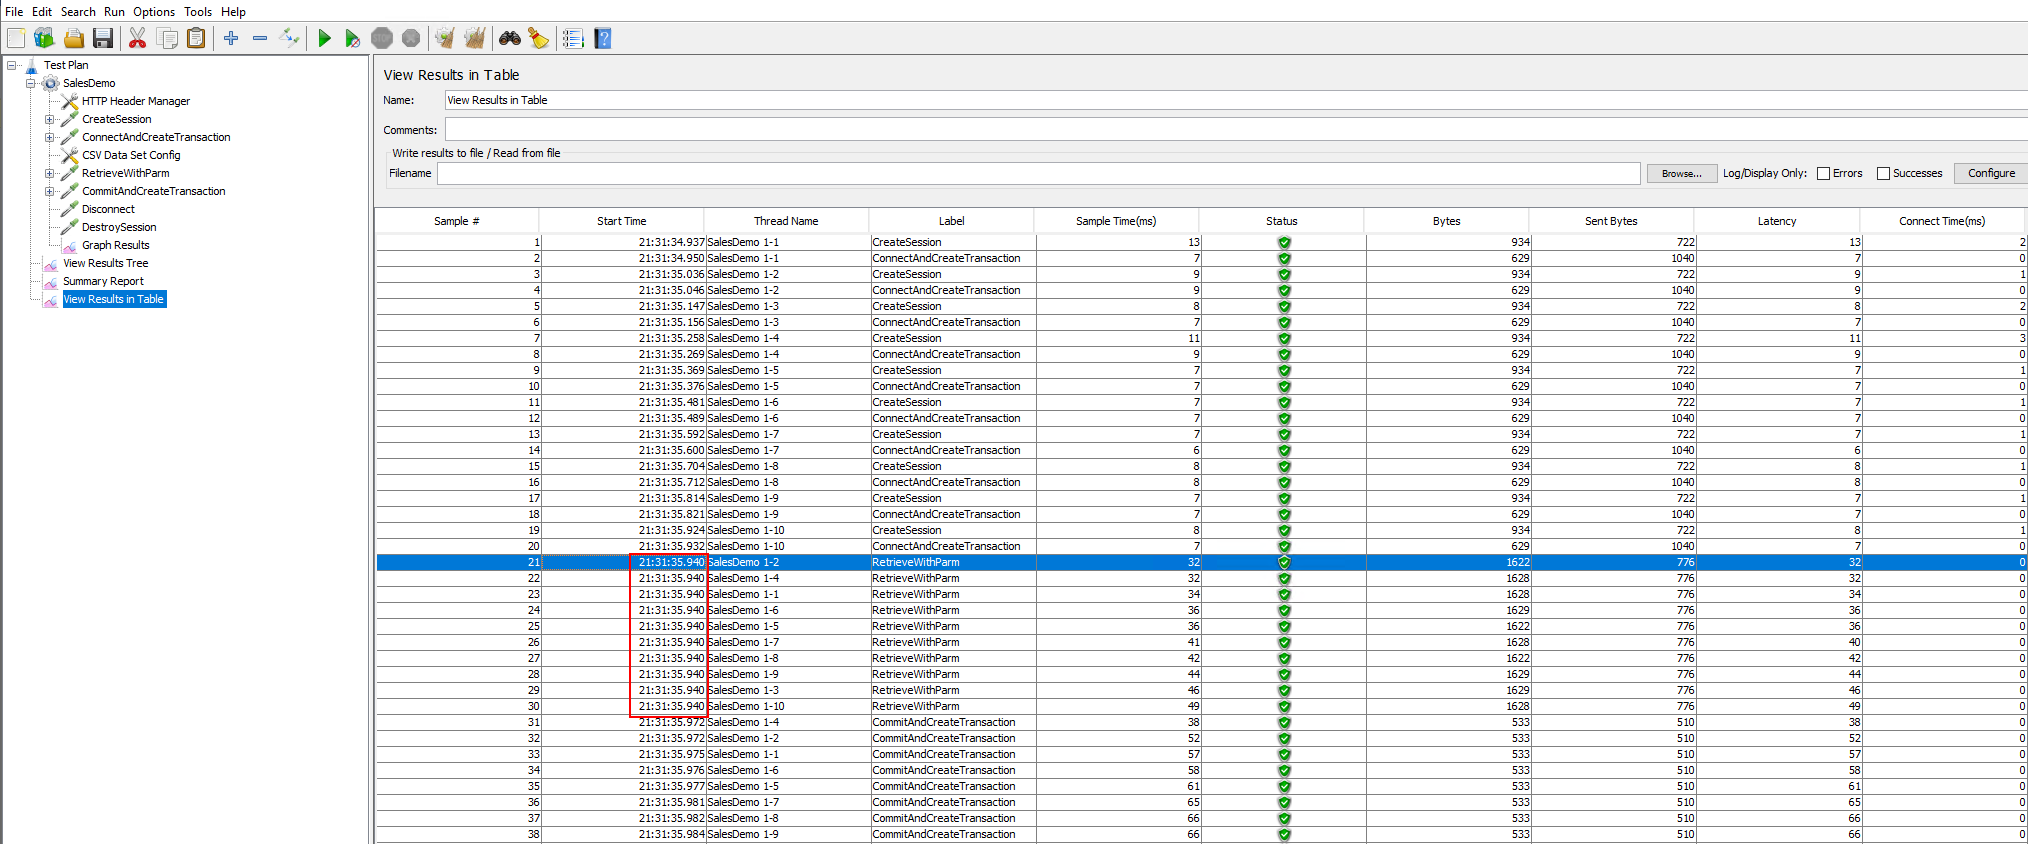Image resolution: width=2028 pixels, height=844 pixels.
Task: Select row 30 thread SalesDemo 1-10
Action: pyautogui.click(x=746, y=706)
